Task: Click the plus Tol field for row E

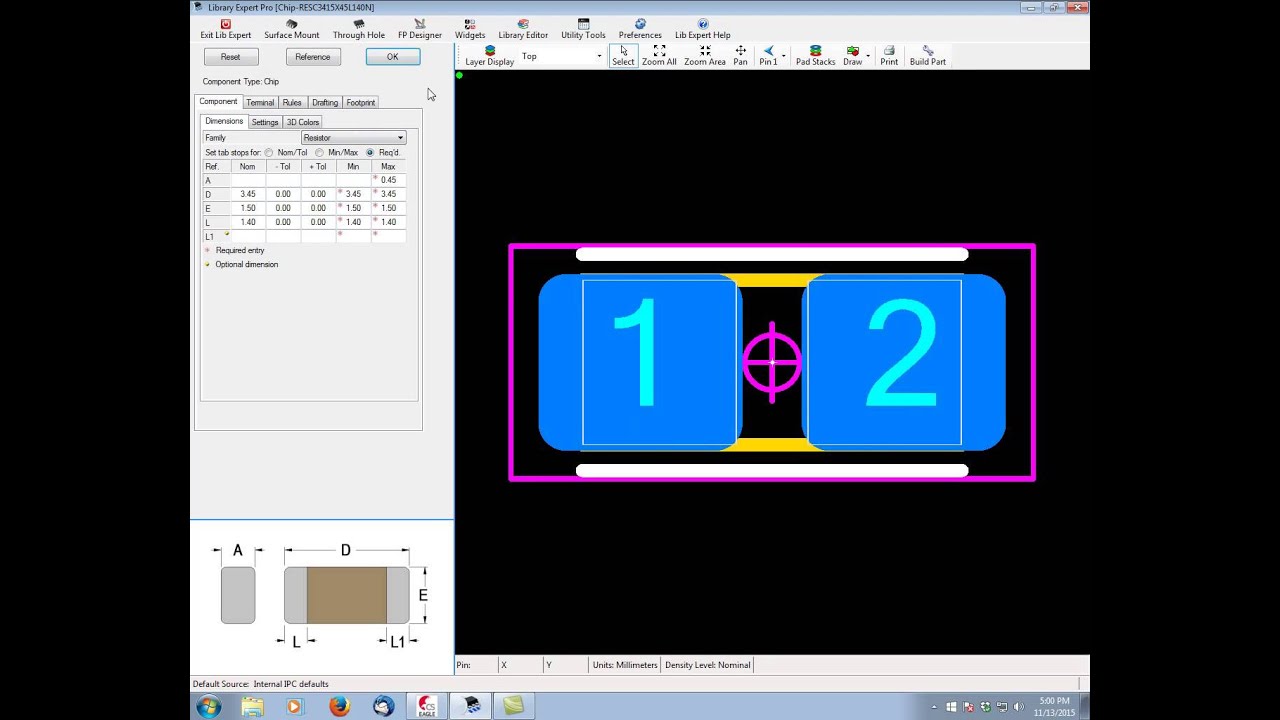Action: point(318,208)
